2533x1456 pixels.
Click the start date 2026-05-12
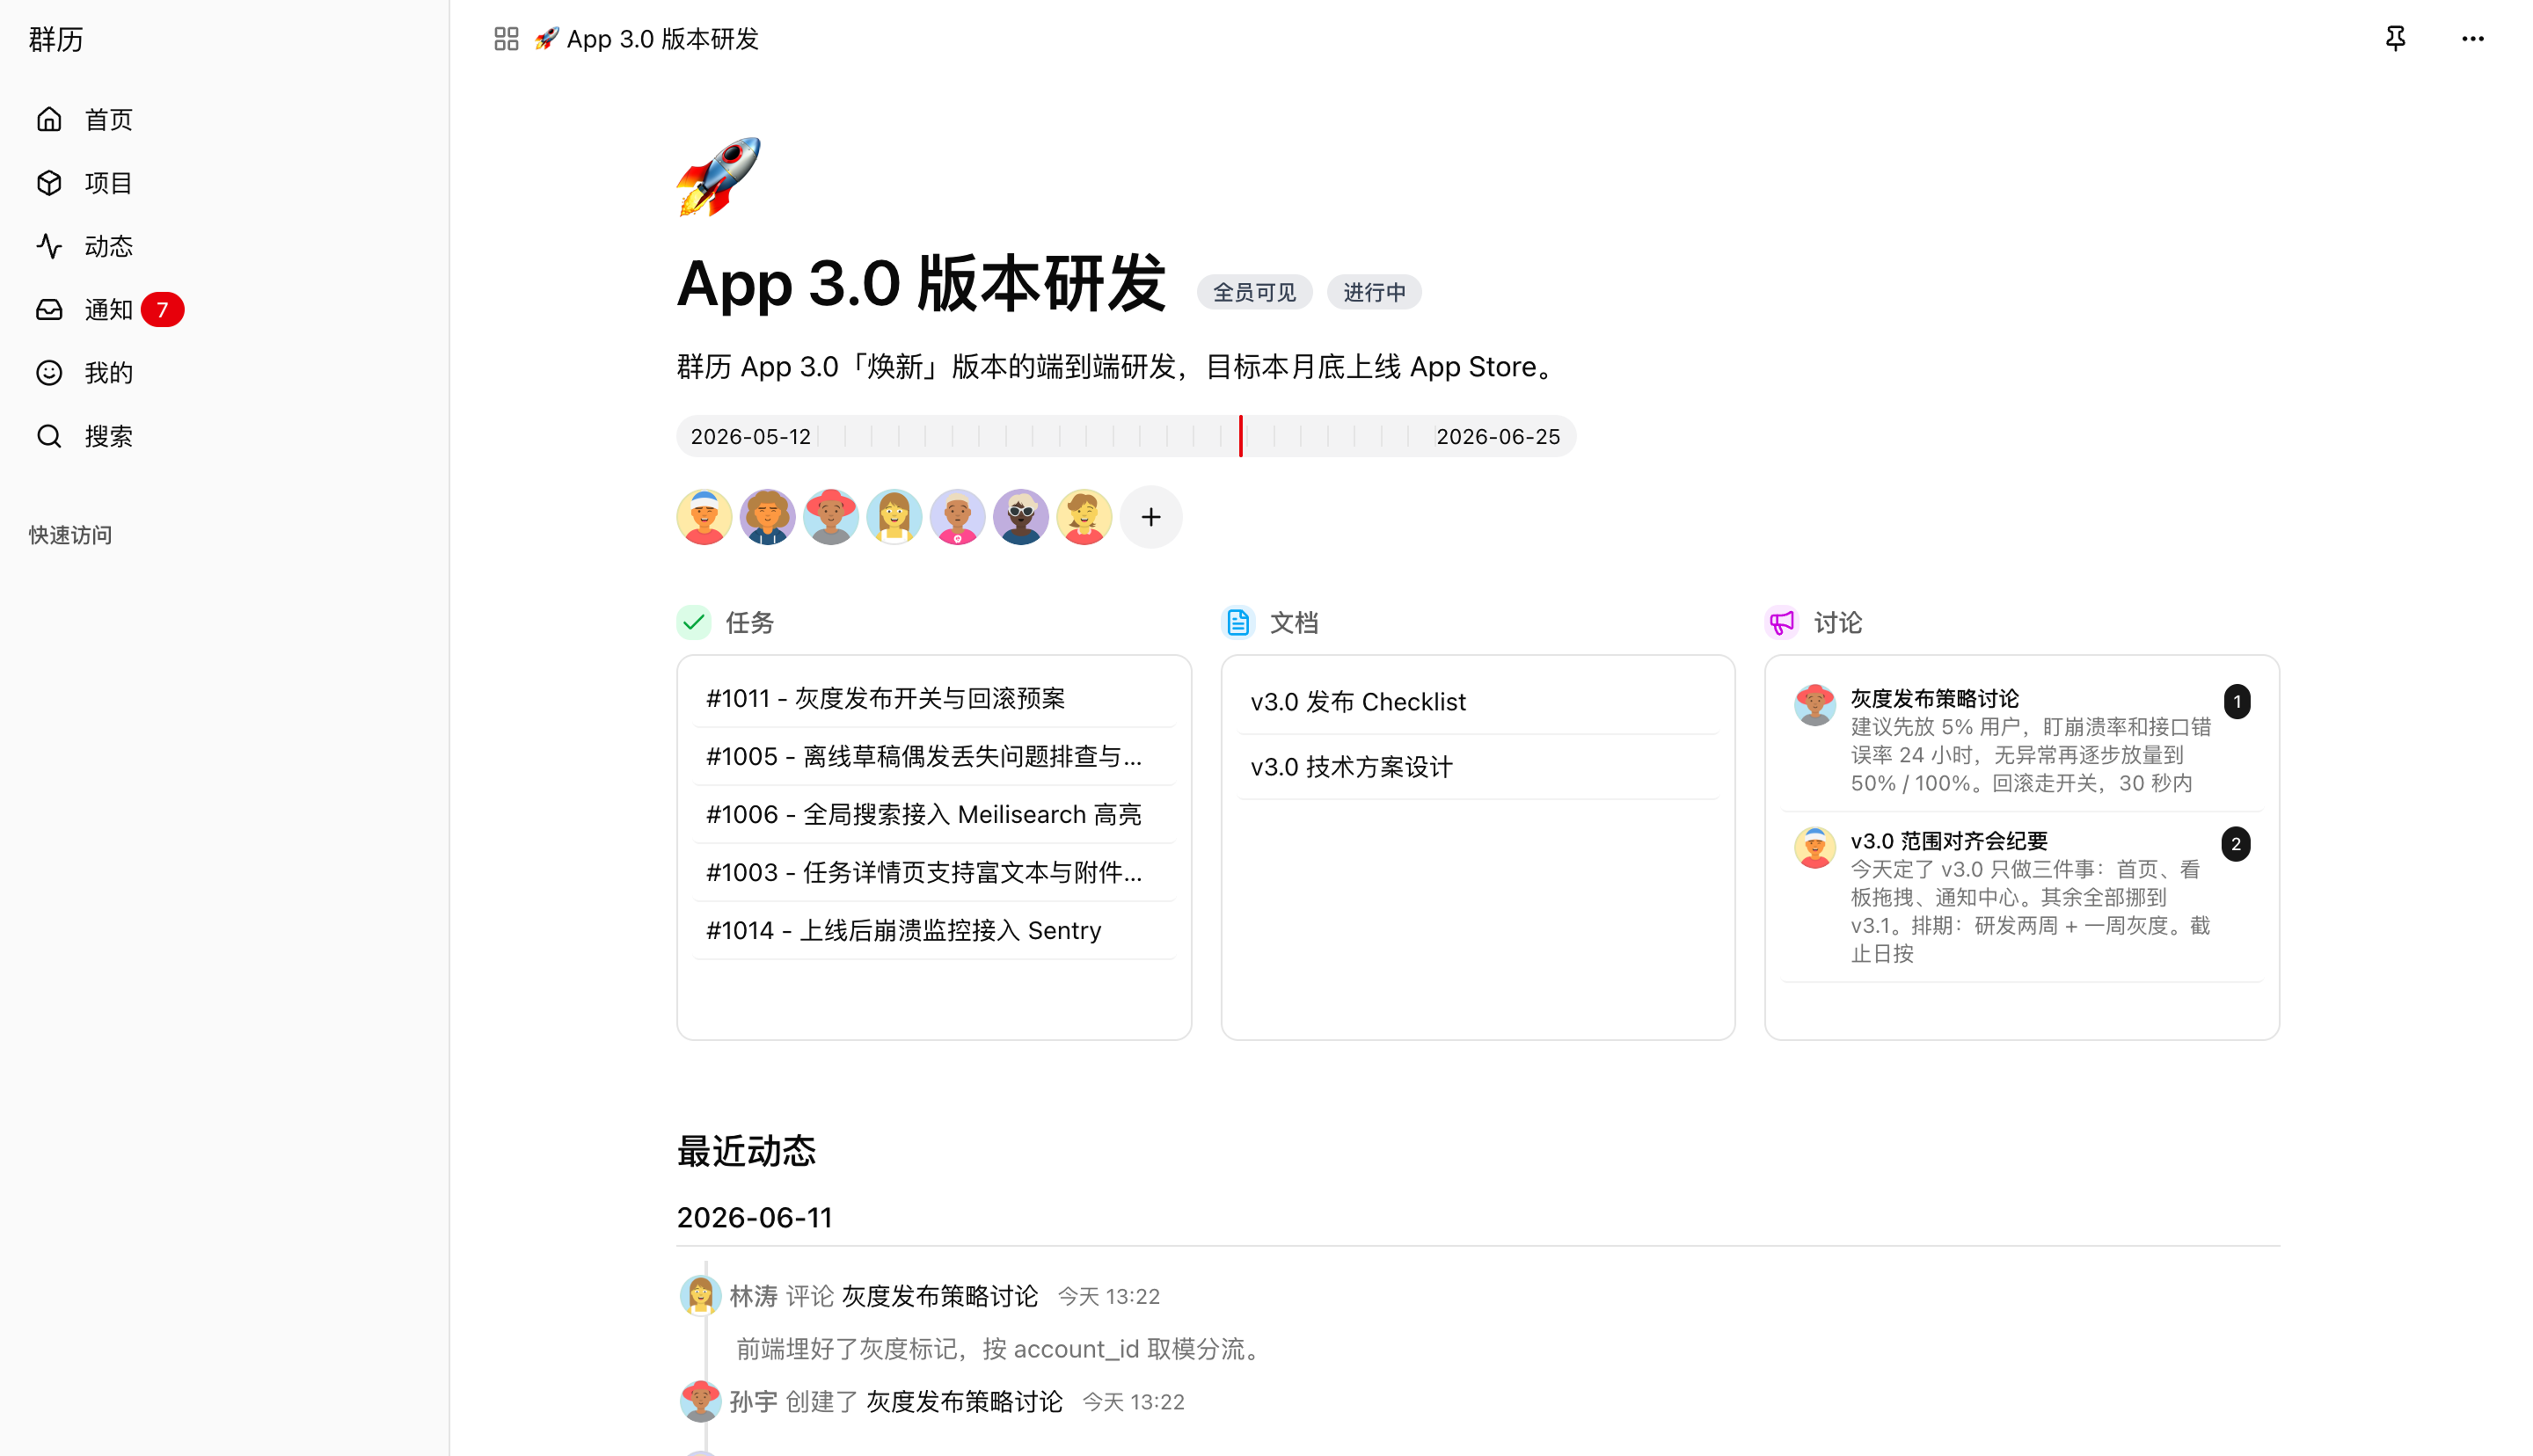click(x=750, y=437)
